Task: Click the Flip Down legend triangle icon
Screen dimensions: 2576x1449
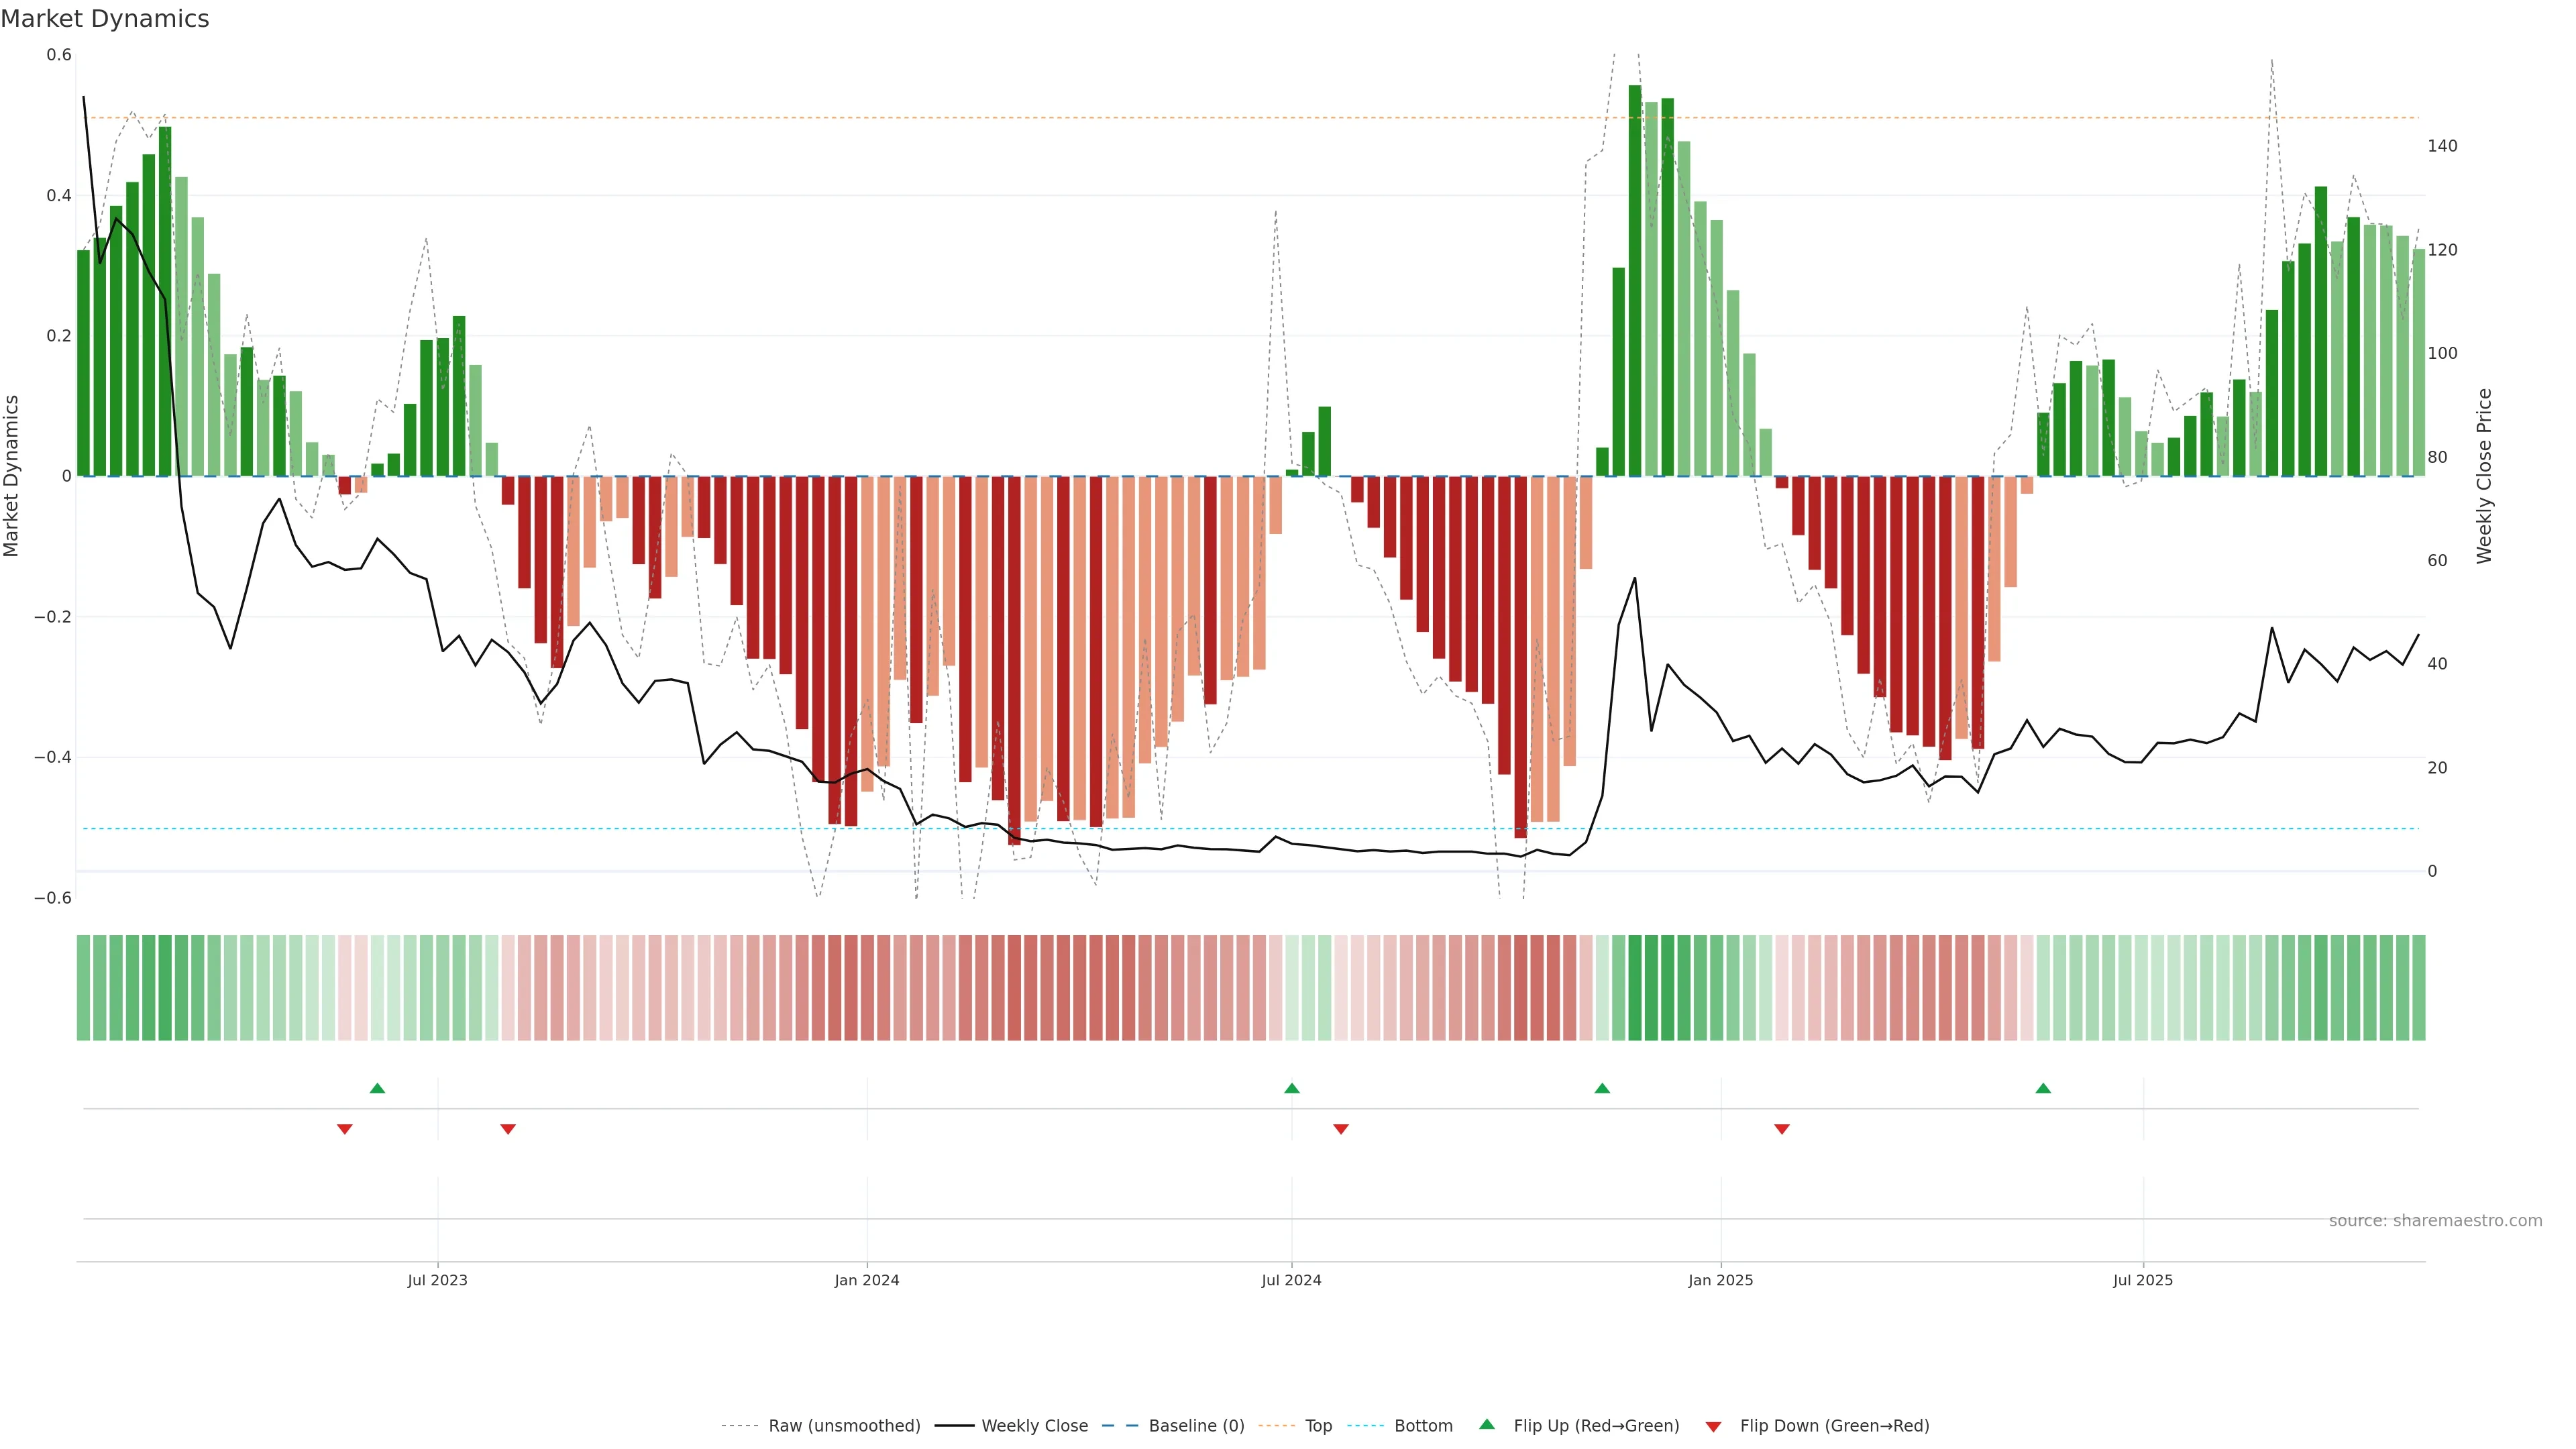Action: coord(1713,1427)
